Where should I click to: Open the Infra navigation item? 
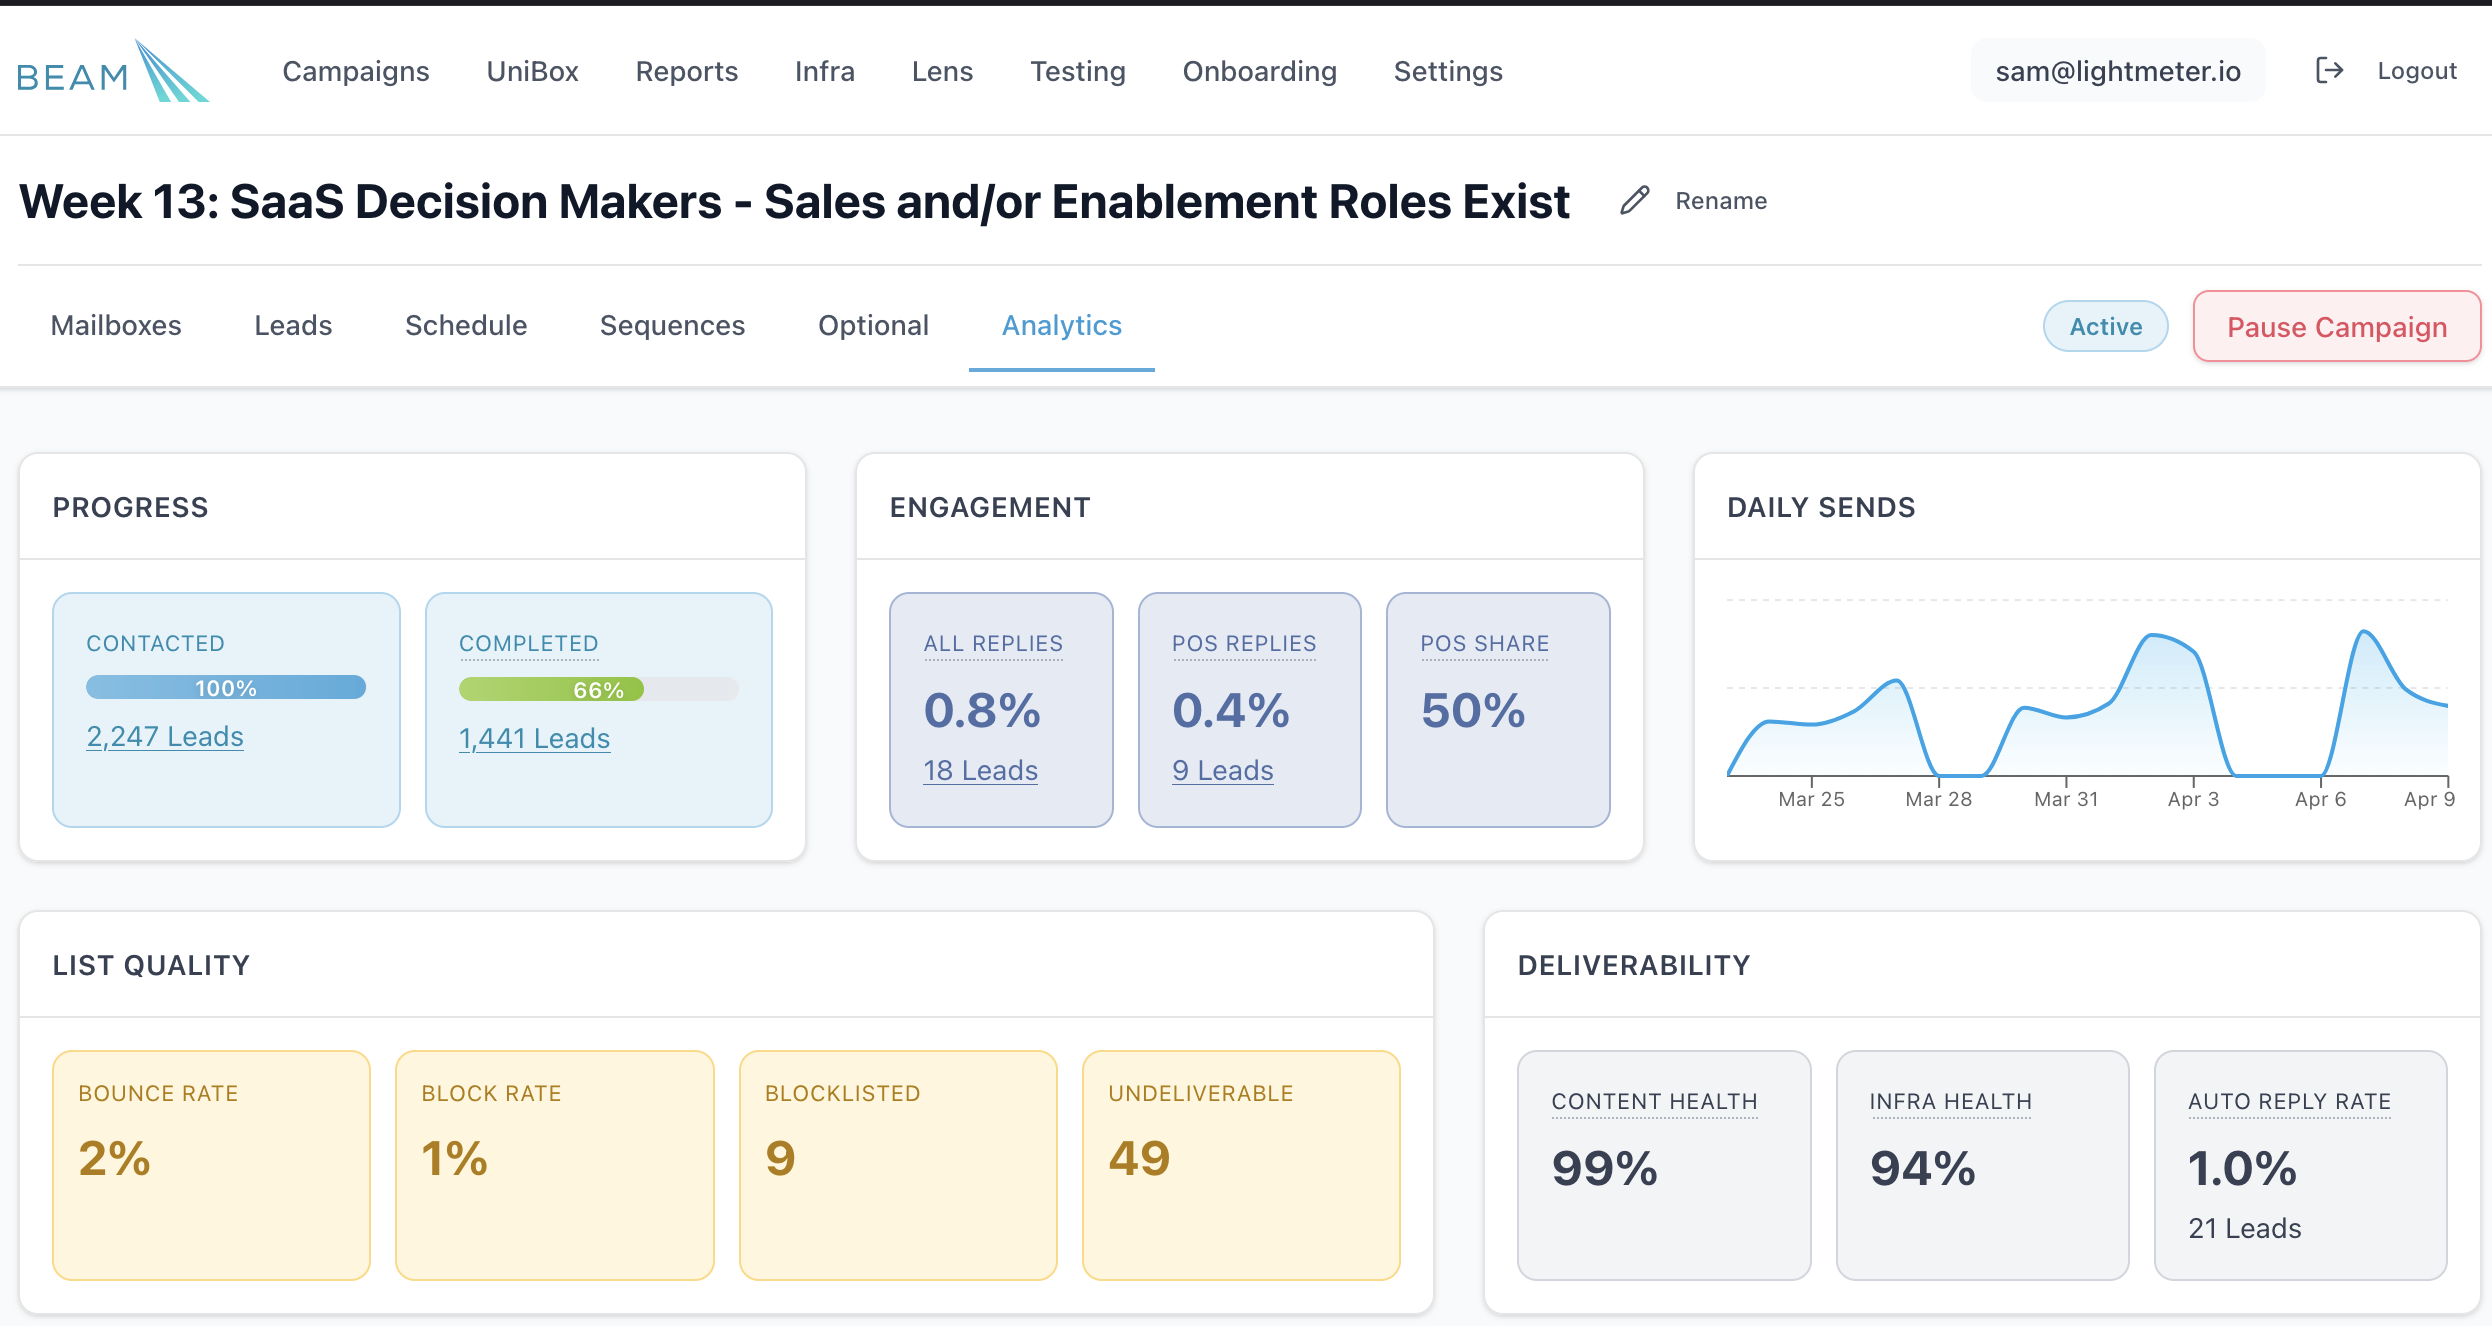pyautogui.click(x=825, y=71)
